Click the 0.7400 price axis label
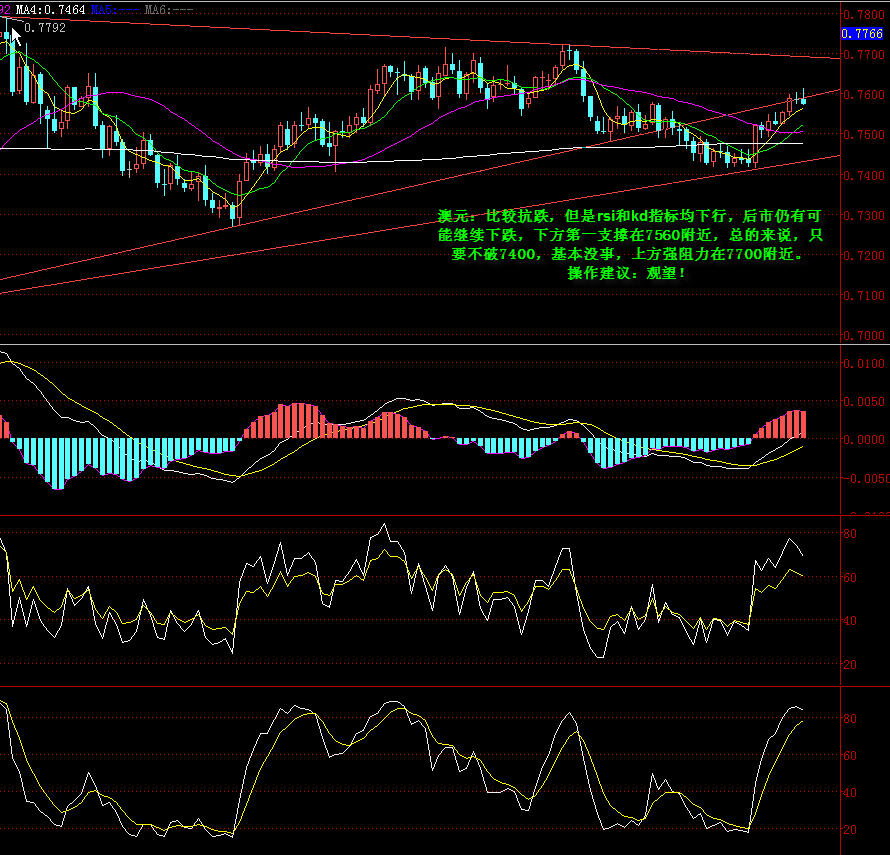This screenshot has width=890, height=855. pos(864,175)
